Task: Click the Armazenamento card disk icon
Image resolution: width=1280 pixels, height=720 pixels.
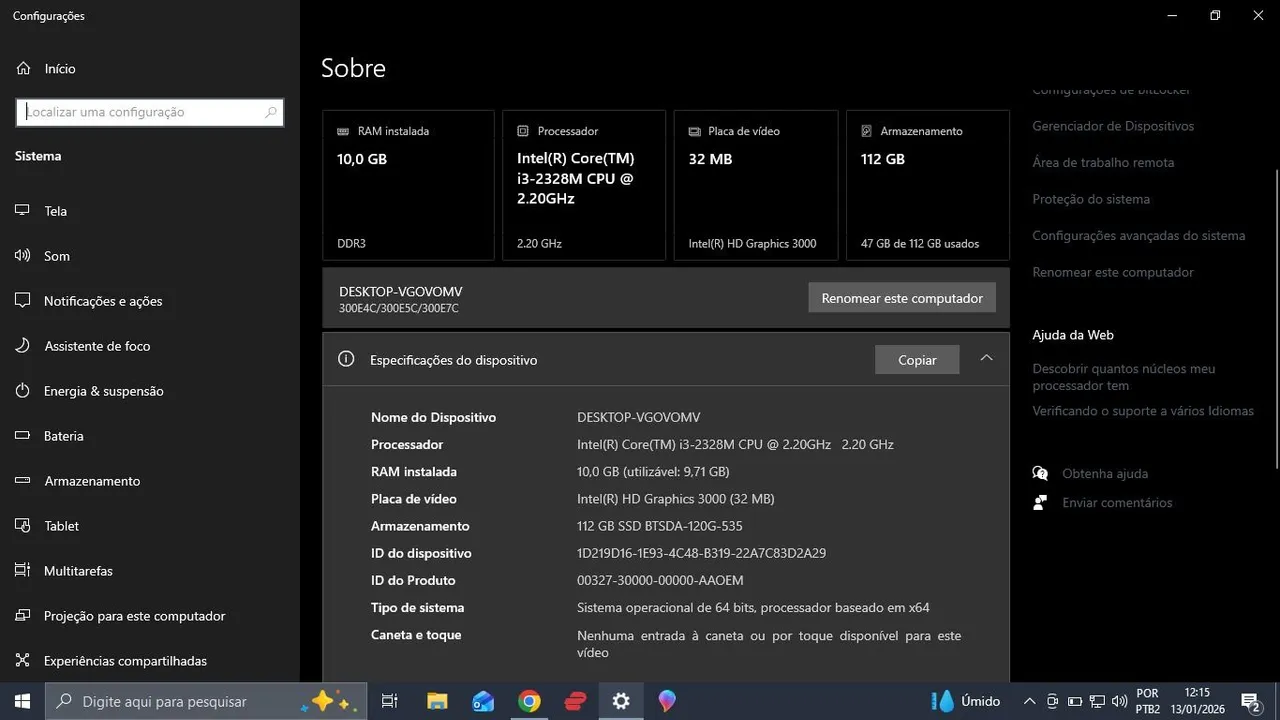Action: 866,131
